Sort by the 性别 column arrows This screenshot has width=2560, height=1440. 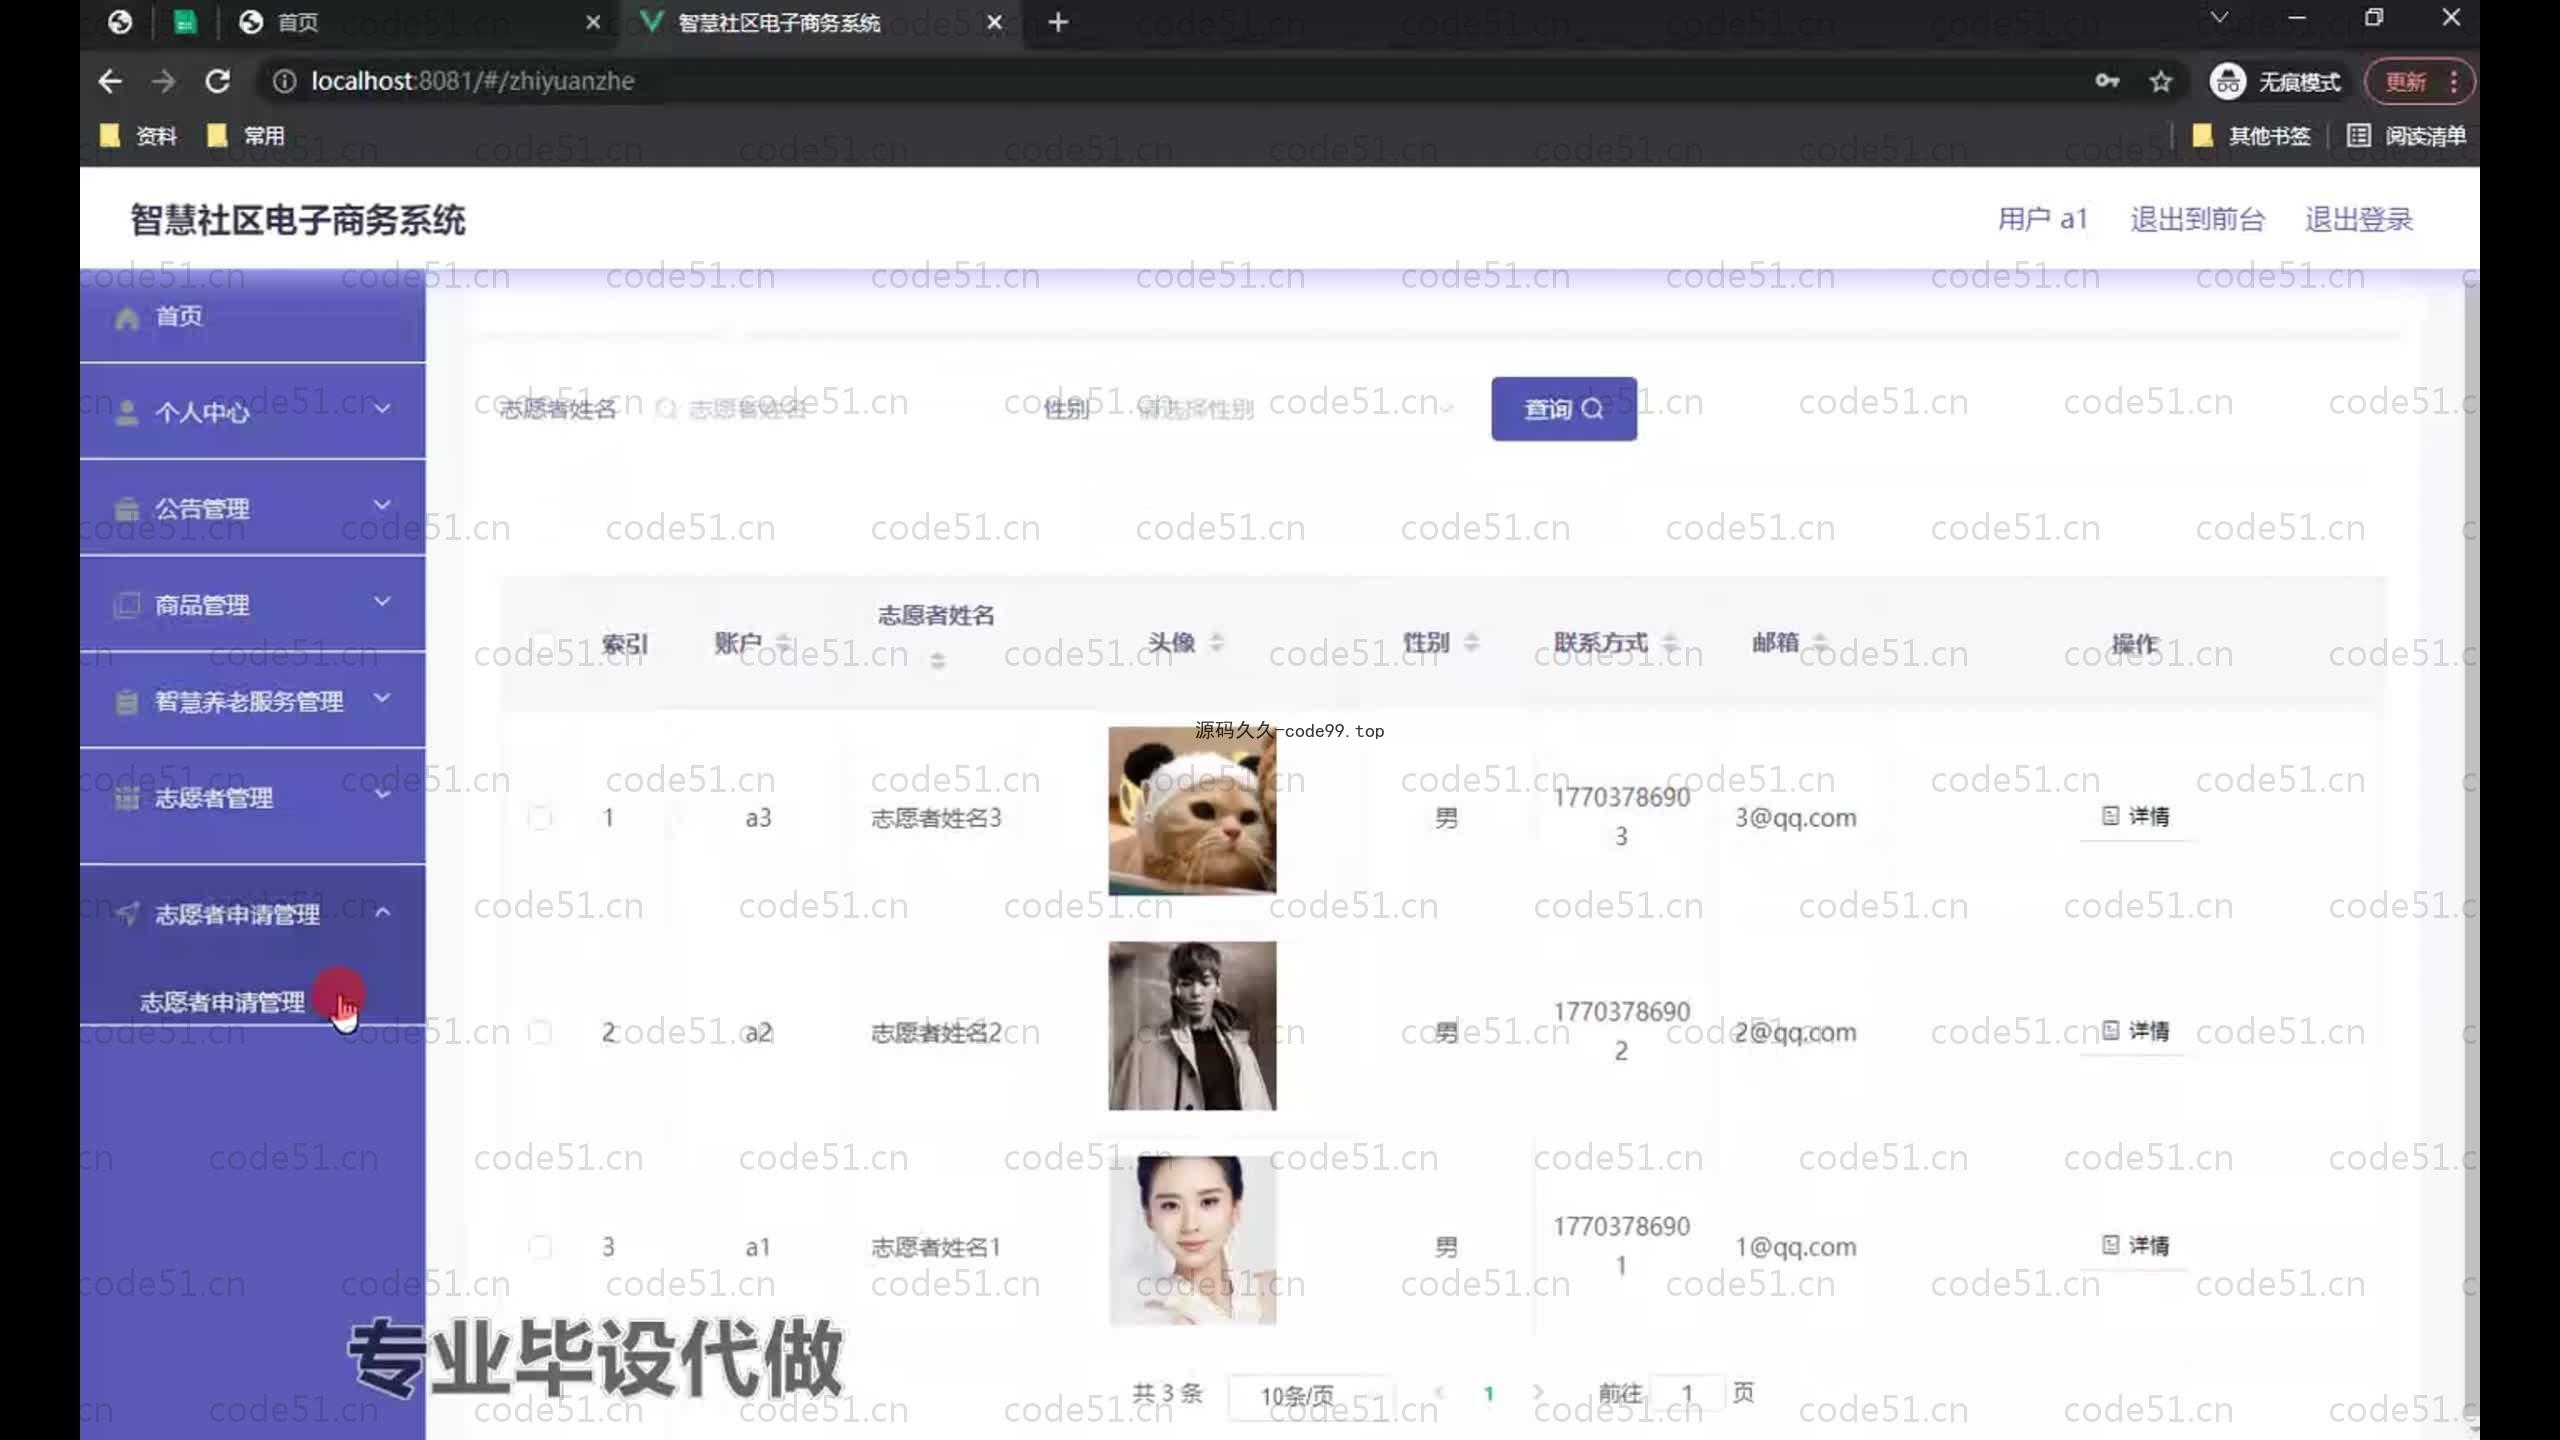click(1471, 642)
